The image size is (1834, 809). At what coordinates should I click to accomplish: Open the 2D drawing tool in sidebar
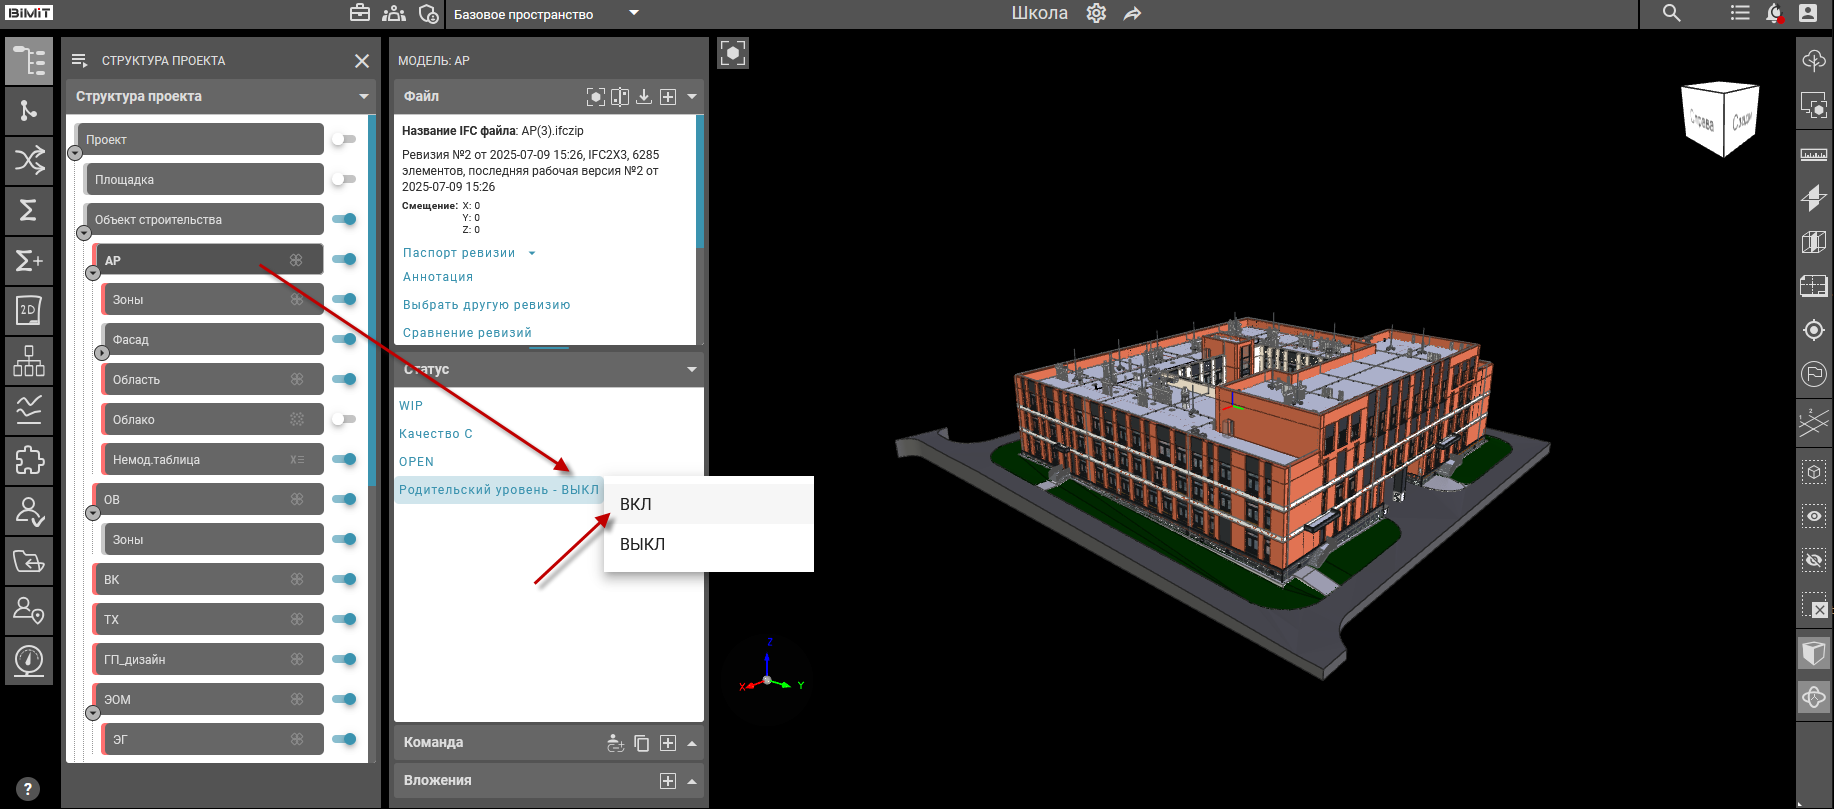[29, 311]
